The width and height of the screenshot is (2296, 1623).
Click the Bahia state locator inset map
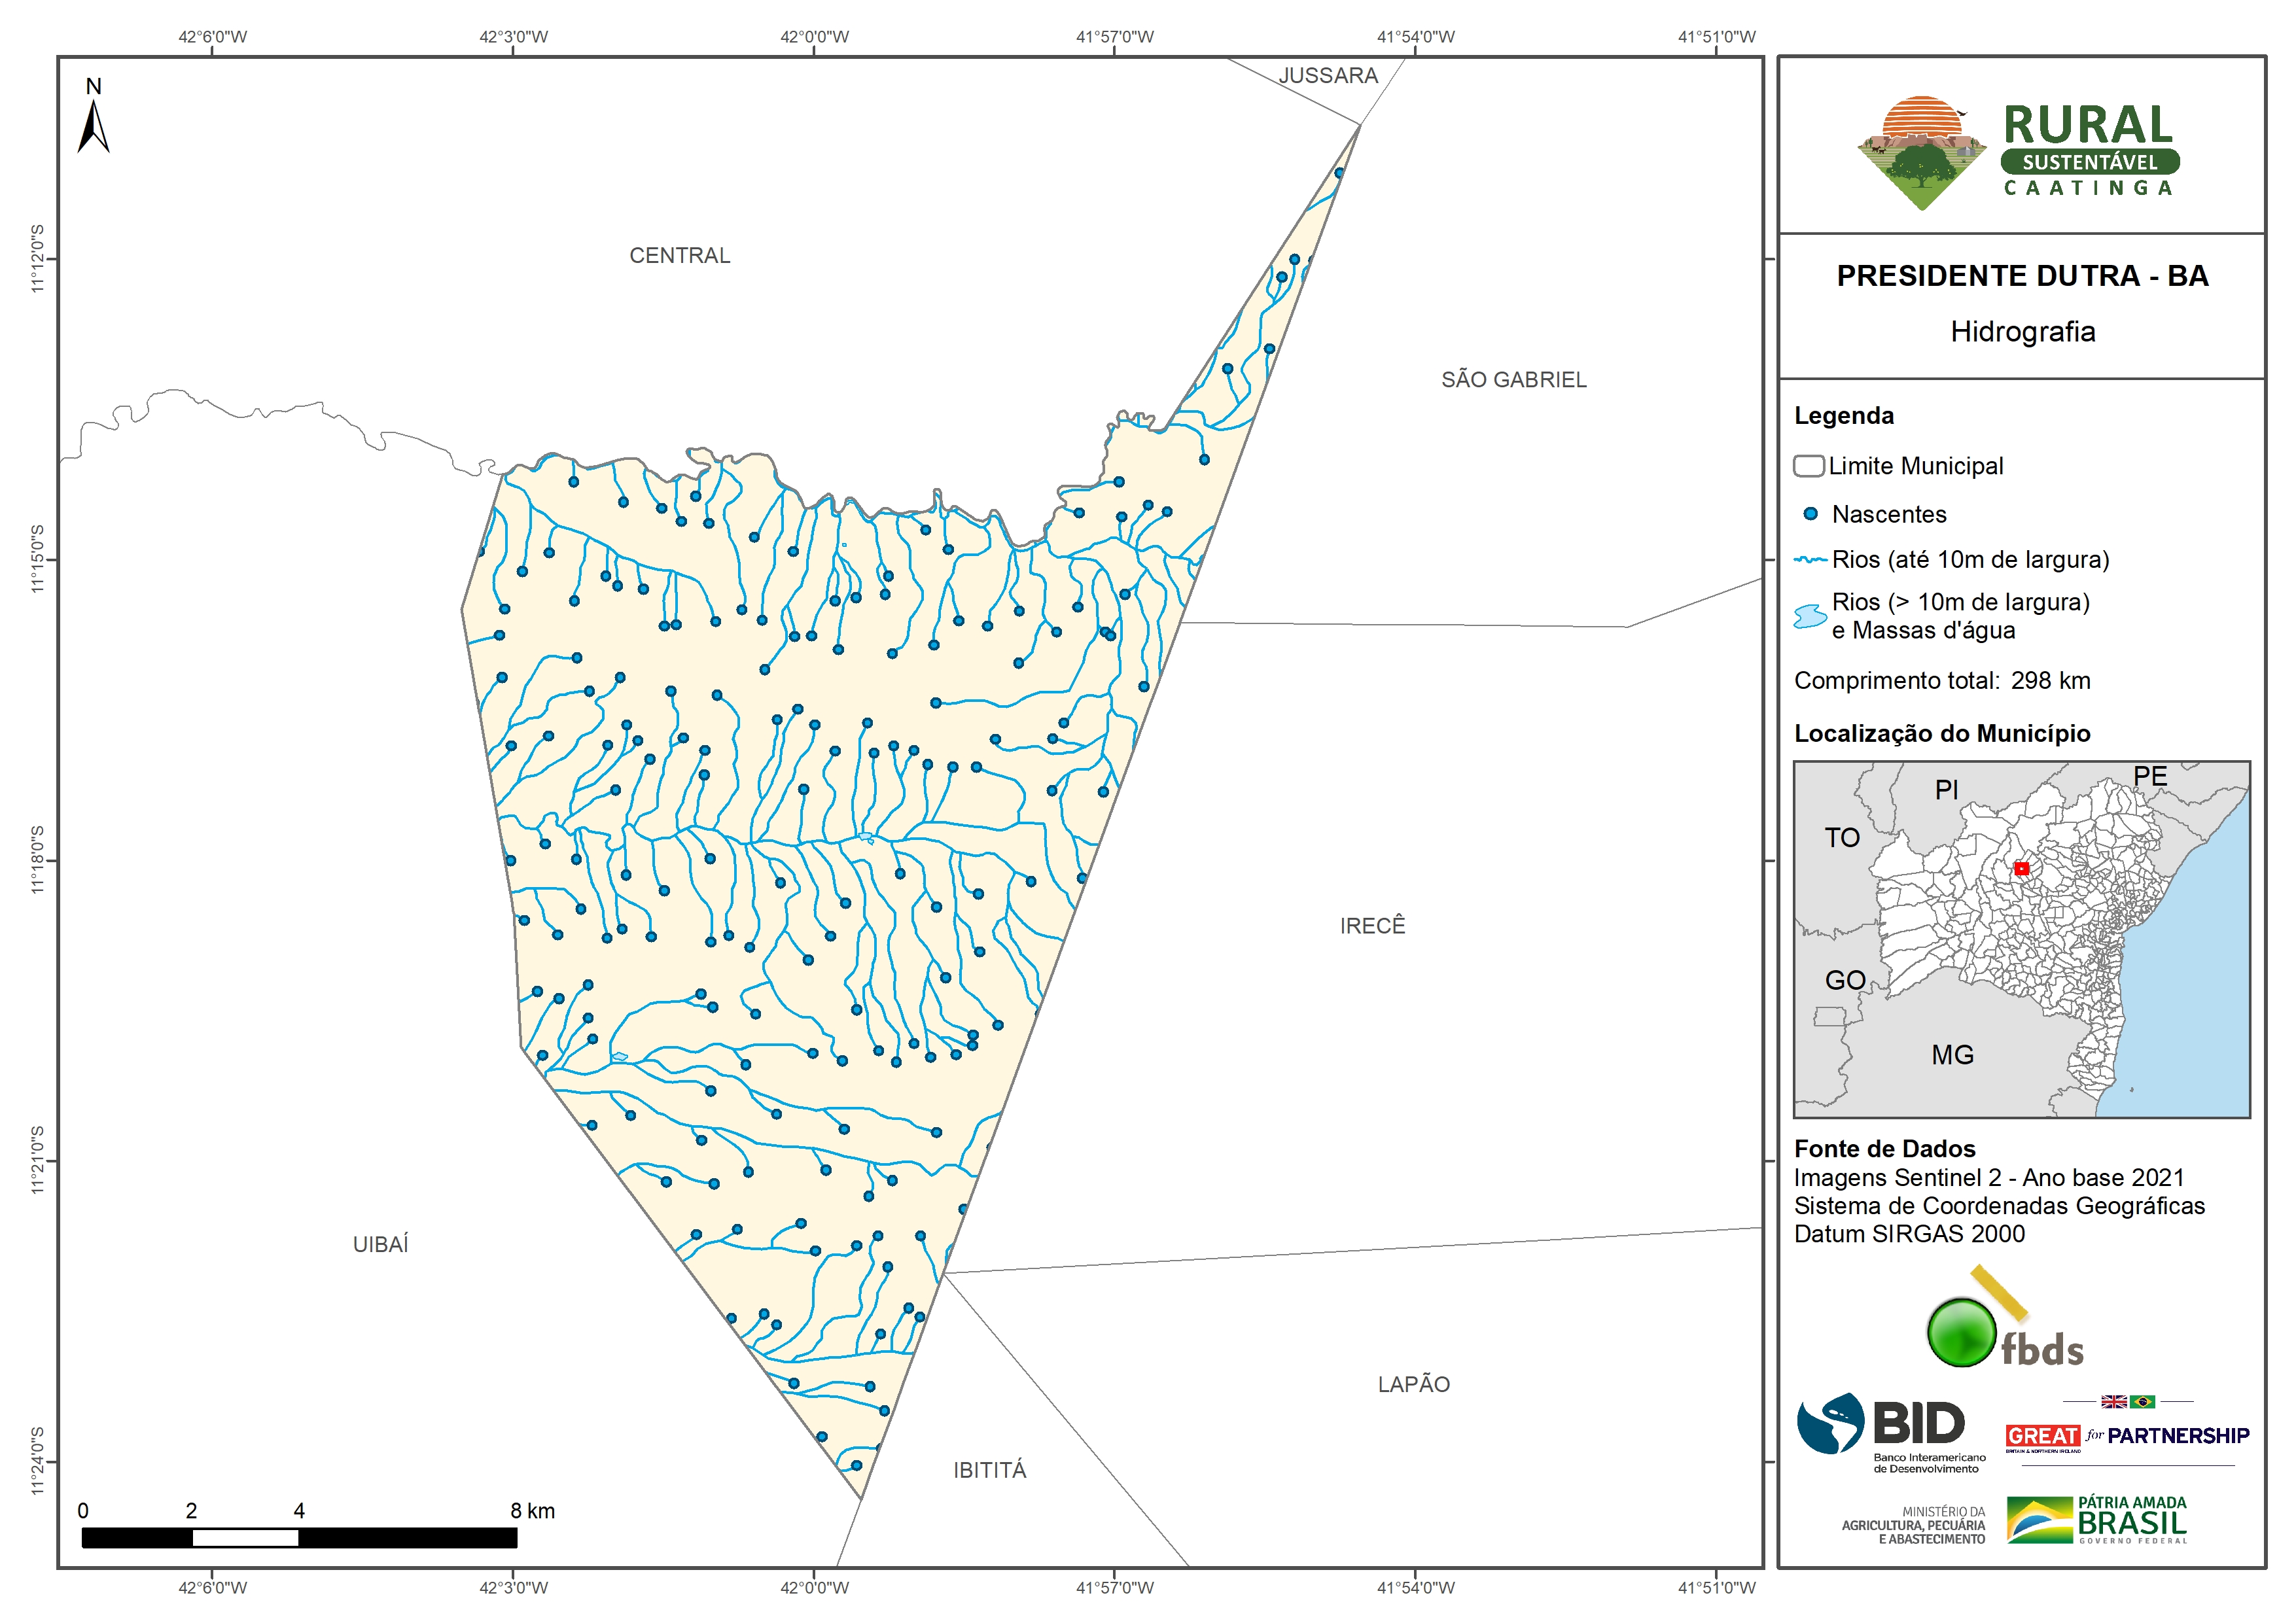(x=2021, y=939)
